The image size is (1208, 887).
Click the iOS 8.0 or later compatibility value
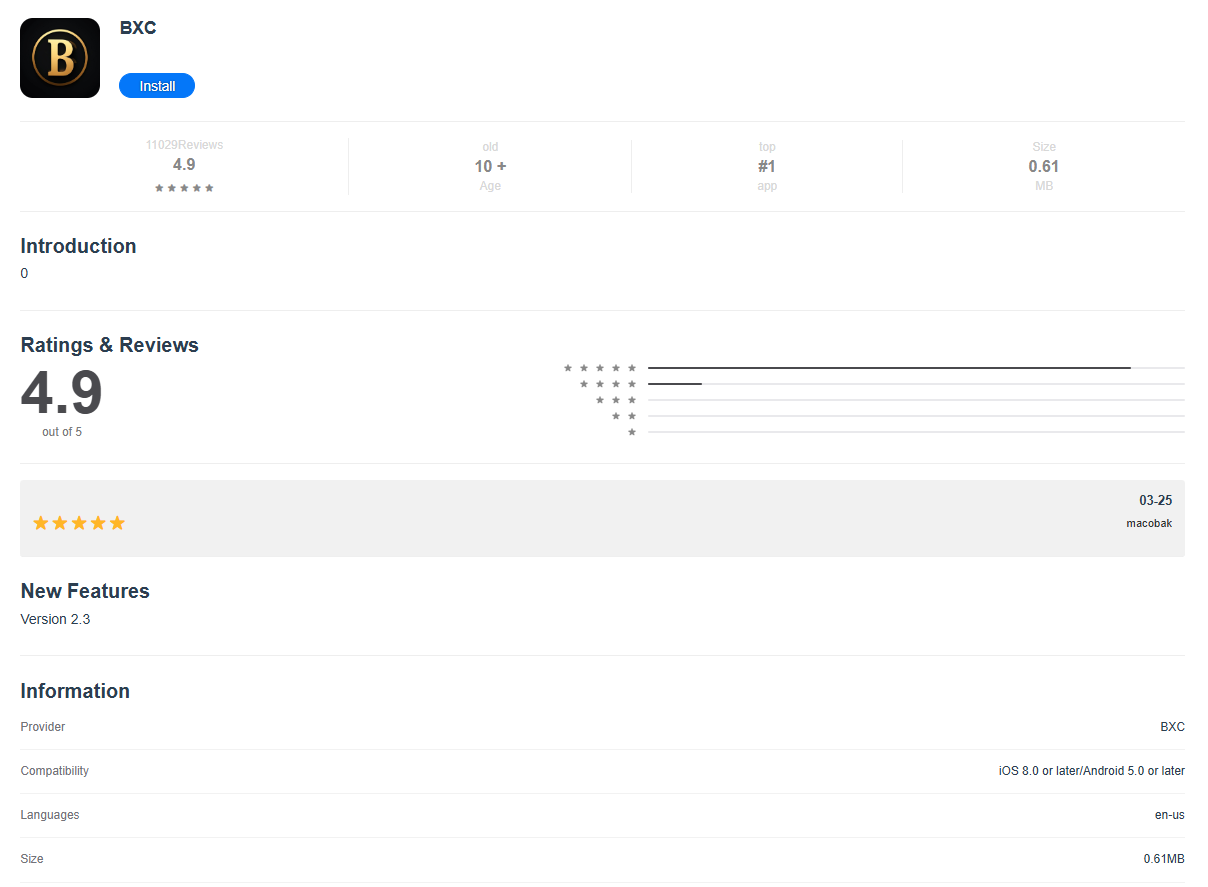point(1092,771)
